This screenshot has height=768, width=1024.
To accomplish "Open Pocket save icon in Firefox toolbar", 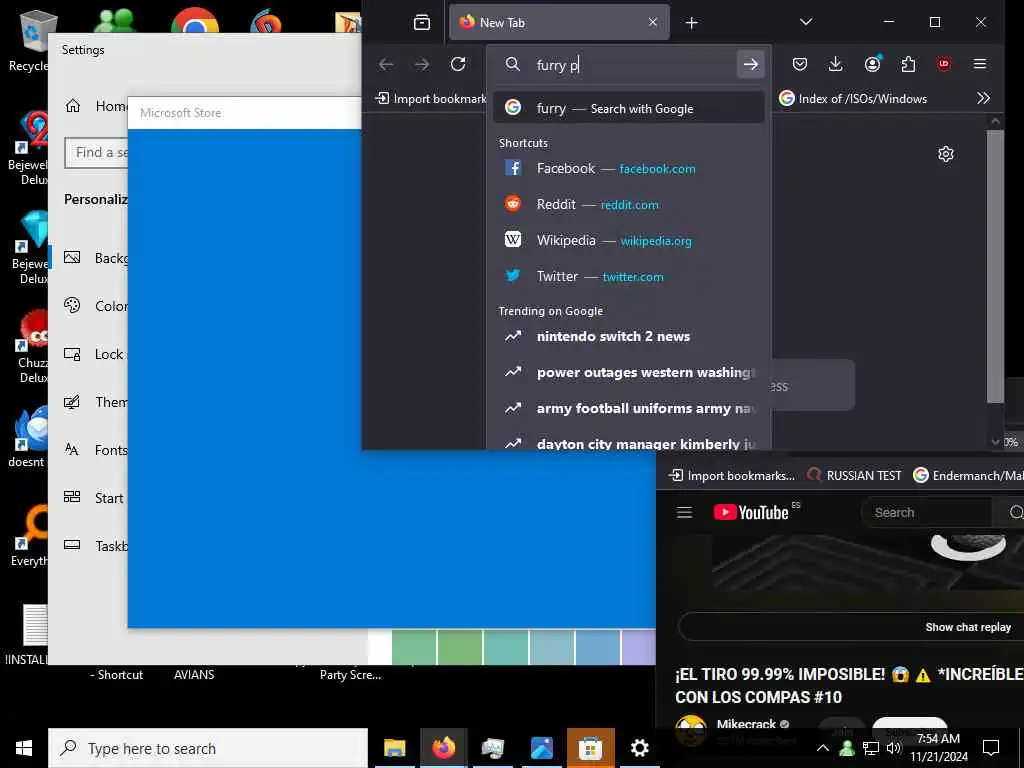I will click(x=799, y=64).
